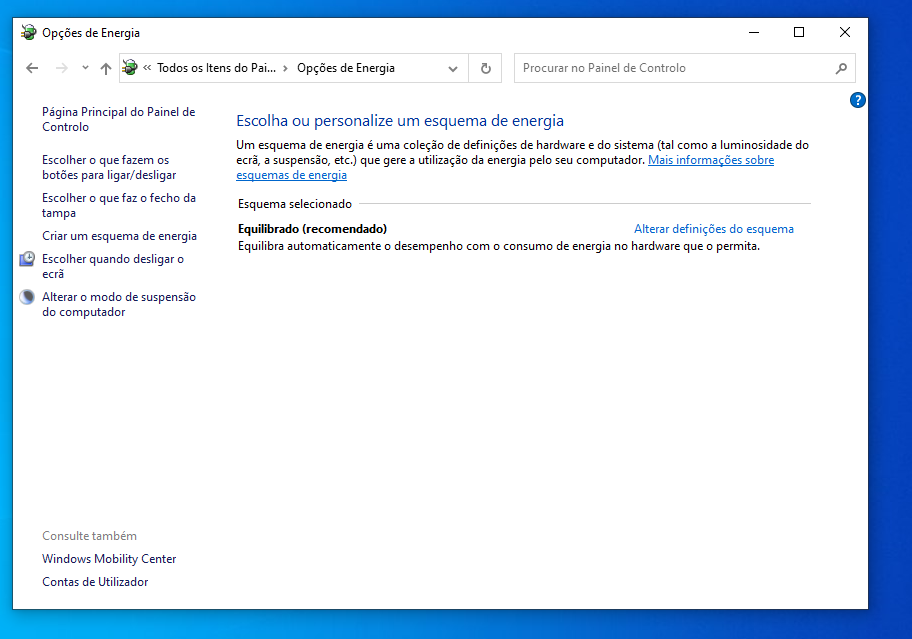Click the Opções de Energia breadcrumb
The image size is (912, 639).
pos(345,68)
